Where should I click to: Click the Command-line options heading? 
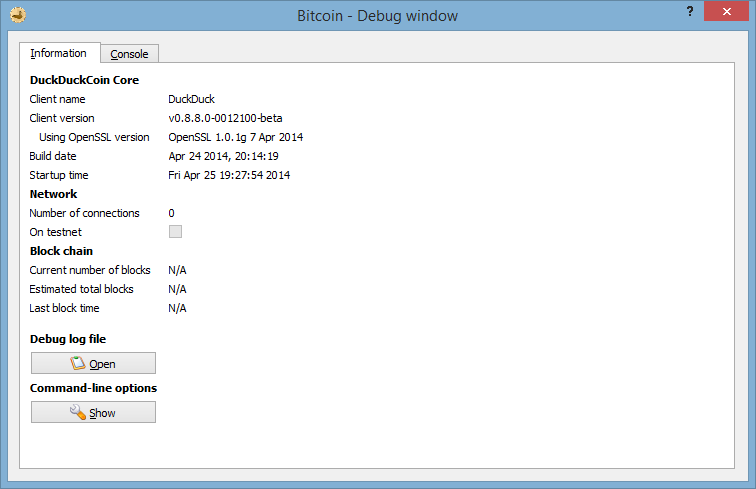pos(94,388)
